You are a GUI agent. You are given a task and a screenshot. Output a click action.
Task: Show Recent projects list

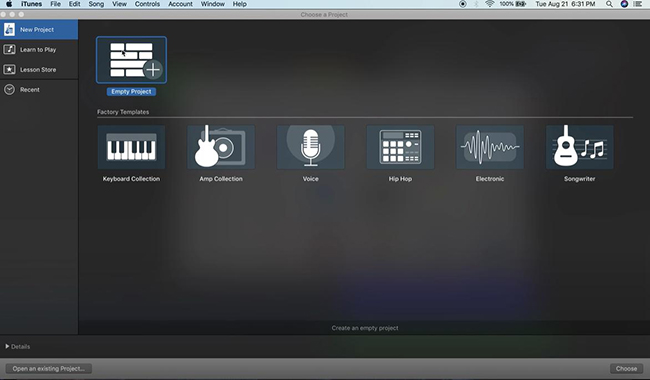(30, 90)
